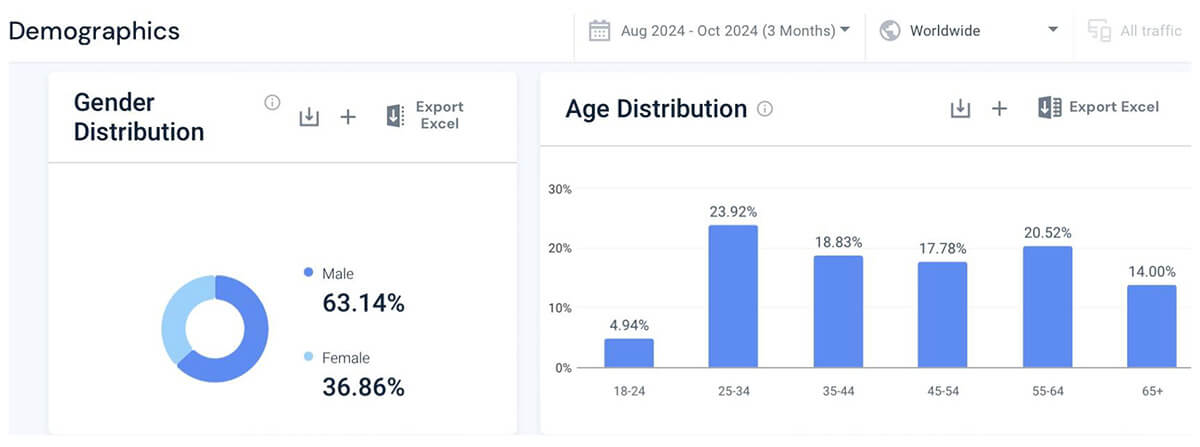1200x447 pixels.
Task: Click Export Excel text in Gender Distribution
Action: [x=439, y=115]
